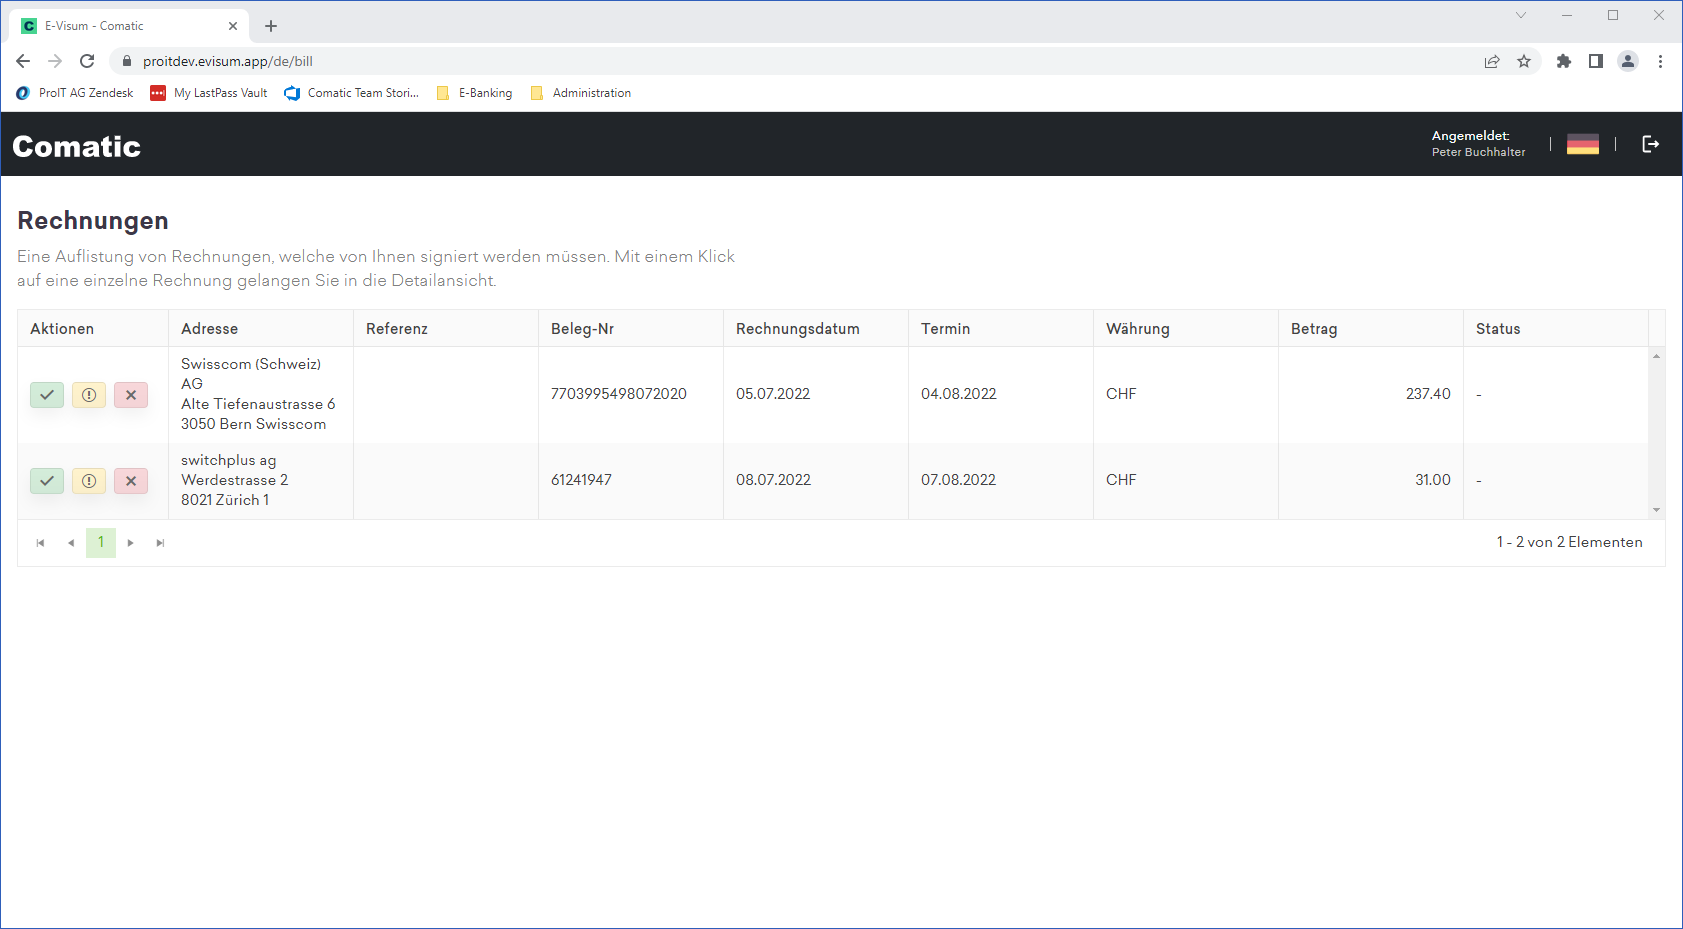Image resolution: width=1683 pixels, height=929 pixels.
Task: Reject the switchplus ag invoice with red X
Action: [x=131, y=481]
